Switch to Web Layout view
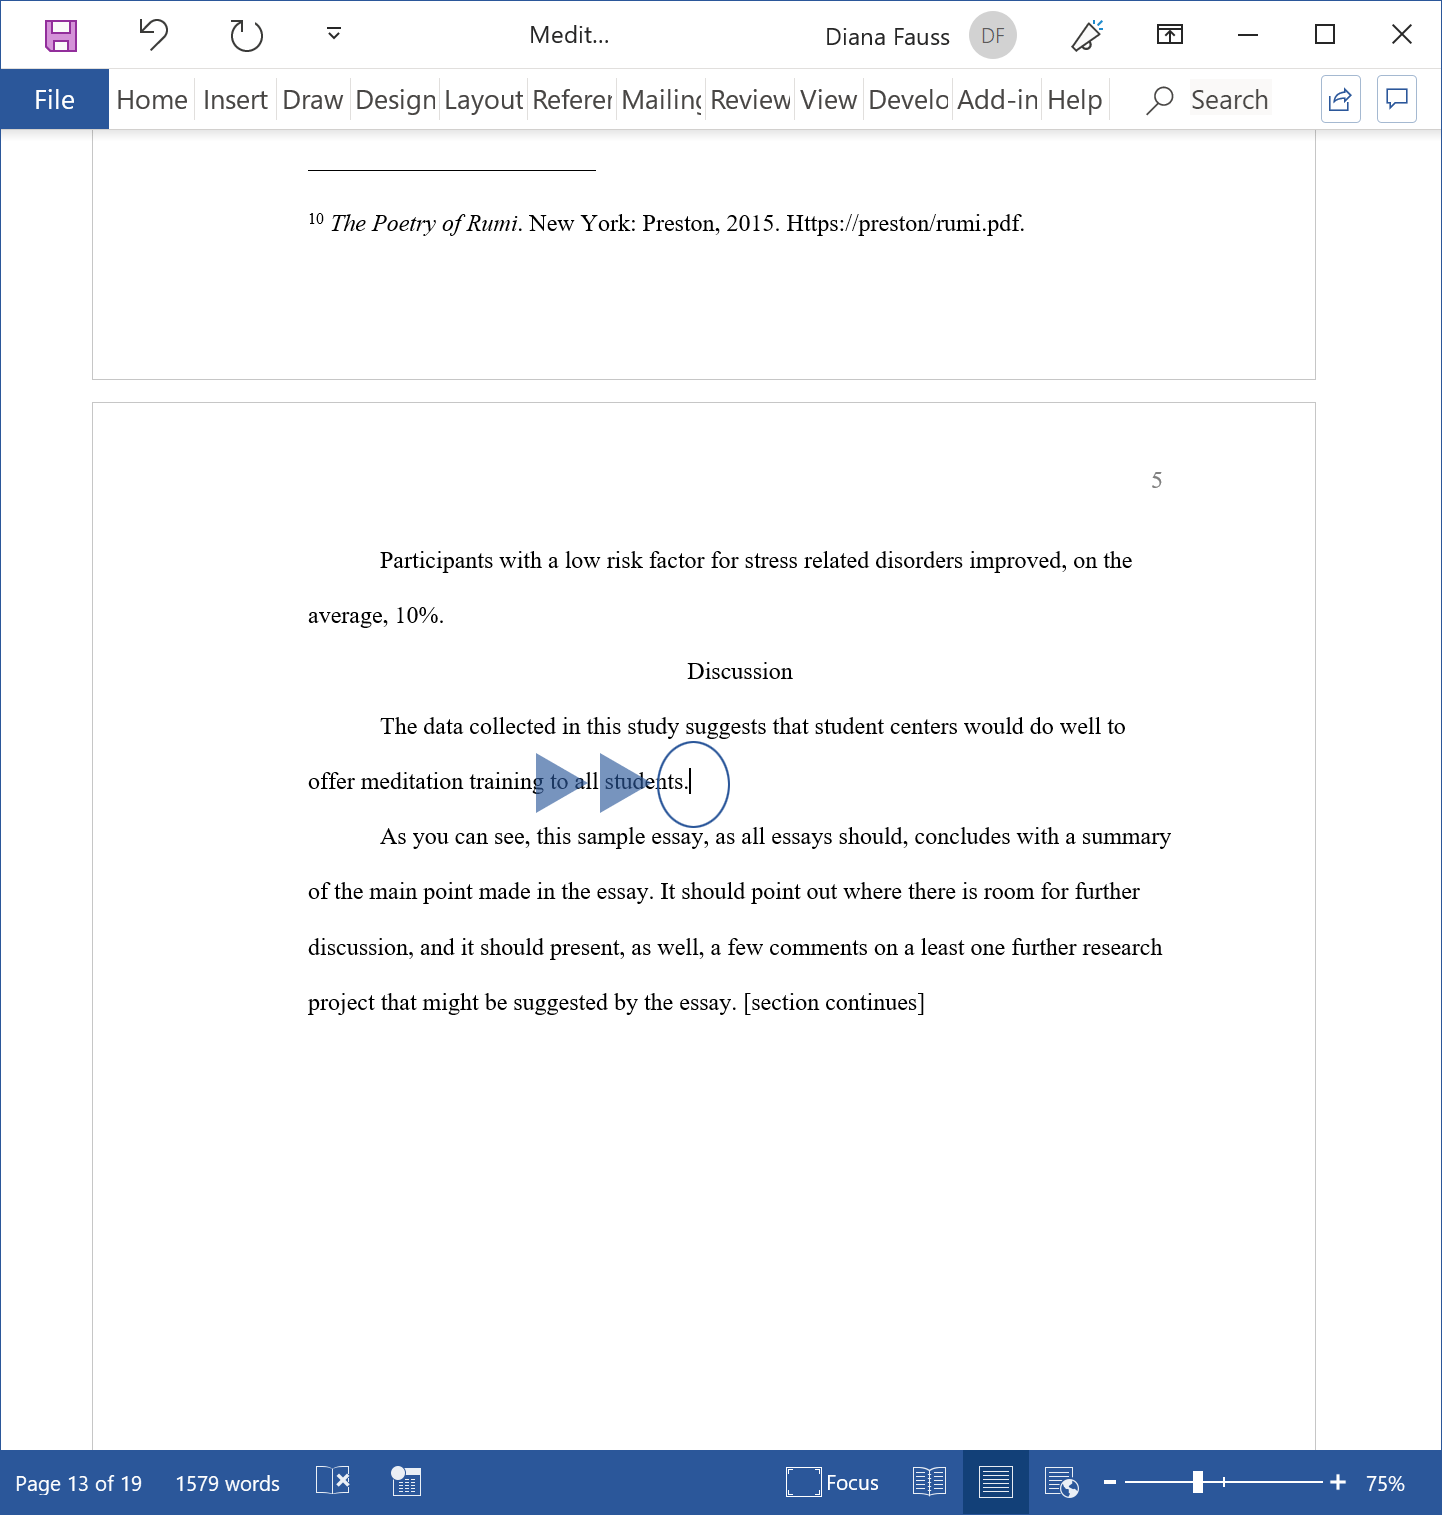Screen dimensions: 1442x1515 1061,1482
